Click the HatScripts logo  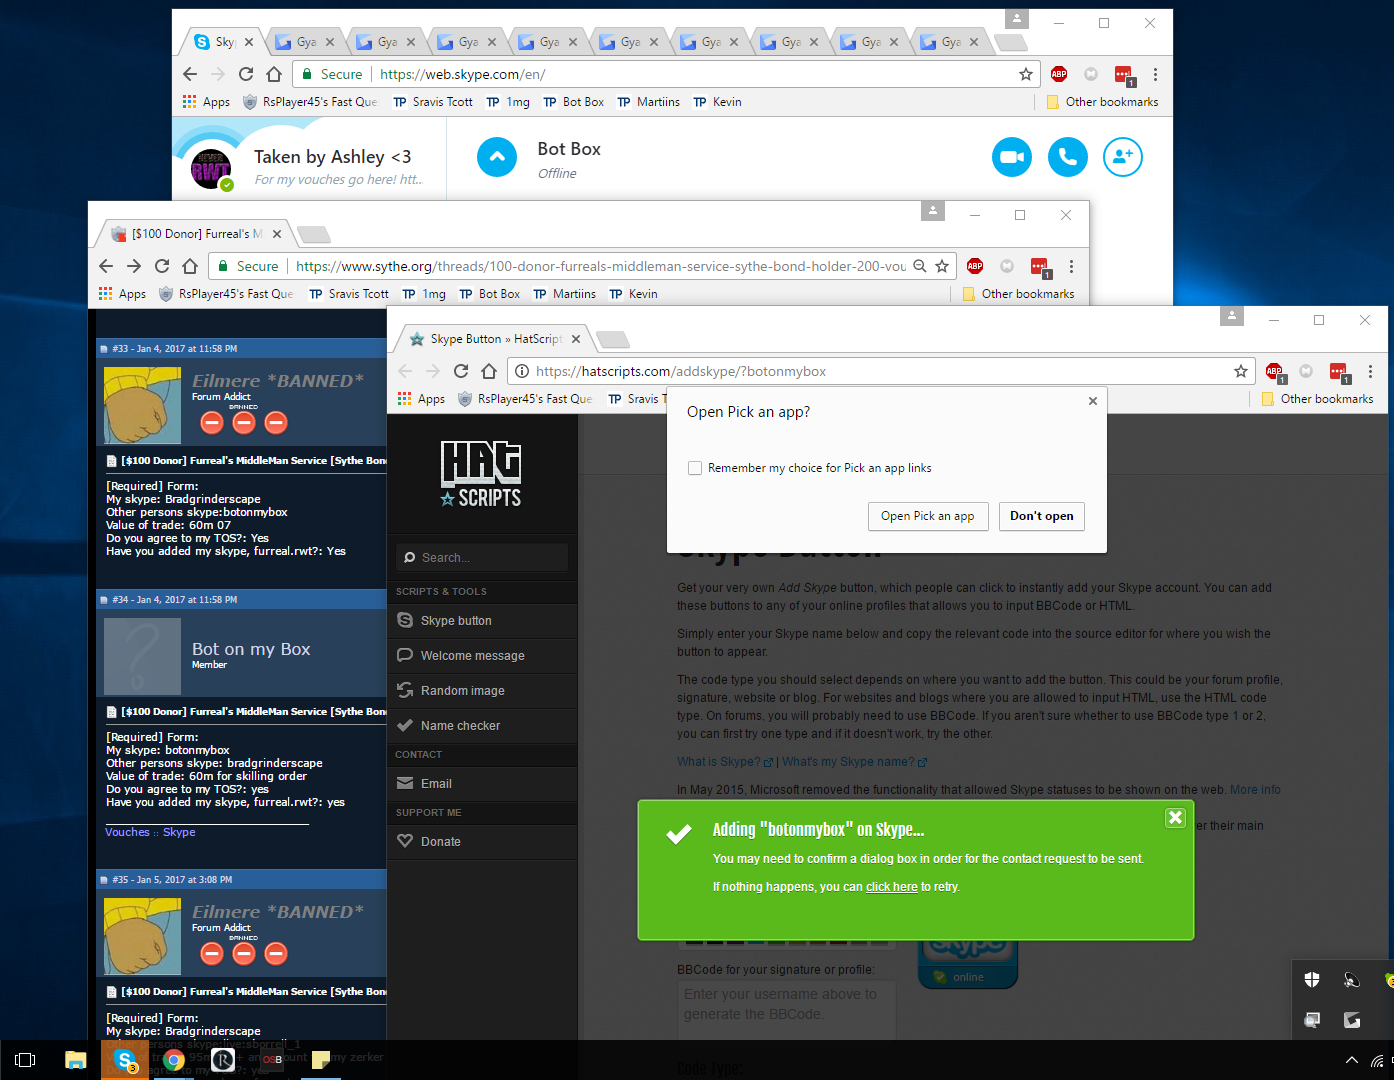click(481, 475)
